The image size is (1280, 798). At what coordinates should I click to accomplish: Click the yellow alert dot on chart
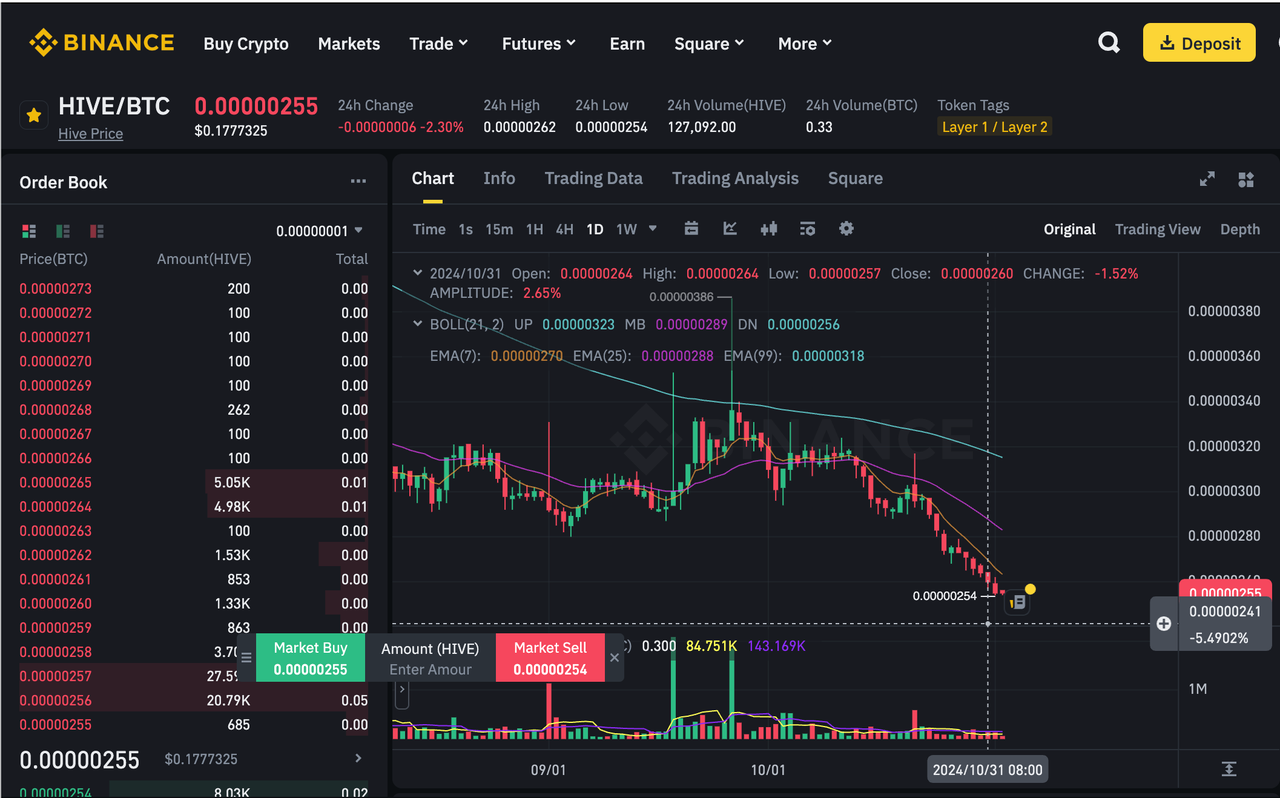click(x=1030, y=589)
